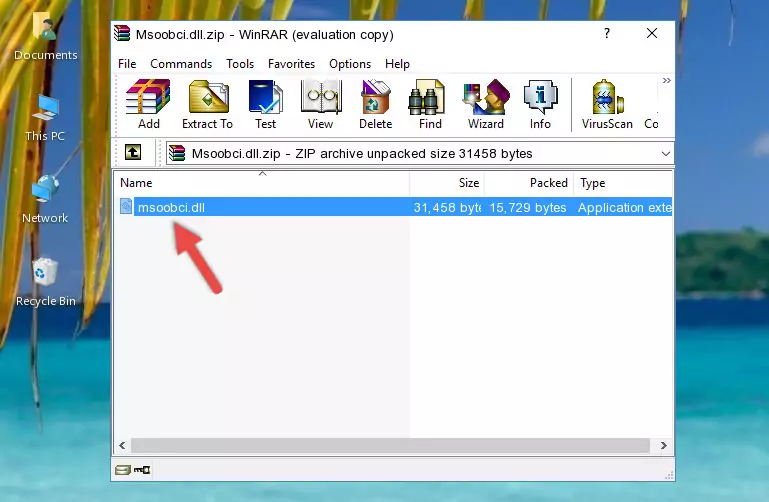The image size is (769, 502).
Task: Open the View toolbar icon
Action: coord(321,104)
